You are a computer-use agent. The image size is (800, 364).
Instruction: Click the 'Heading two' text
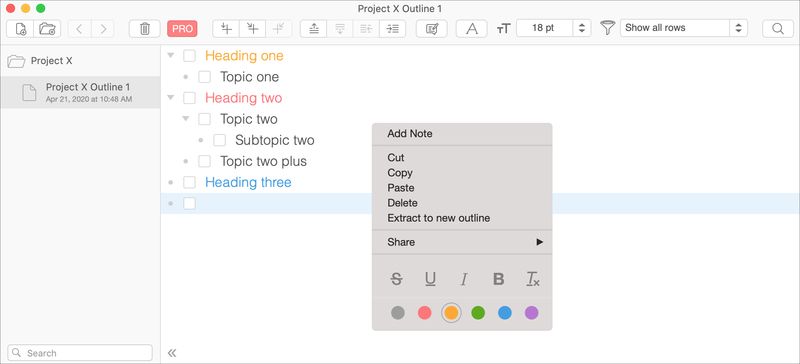243,98
